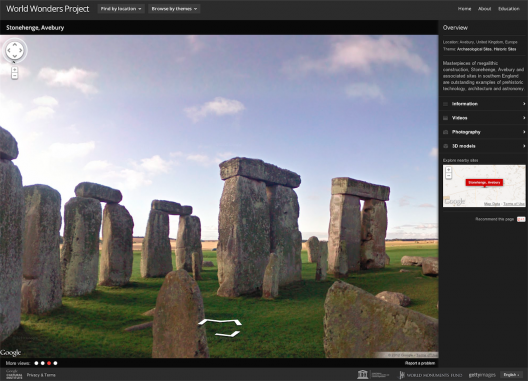
Task: Expand the Information section chevron
Action: (x=524, y=104)
